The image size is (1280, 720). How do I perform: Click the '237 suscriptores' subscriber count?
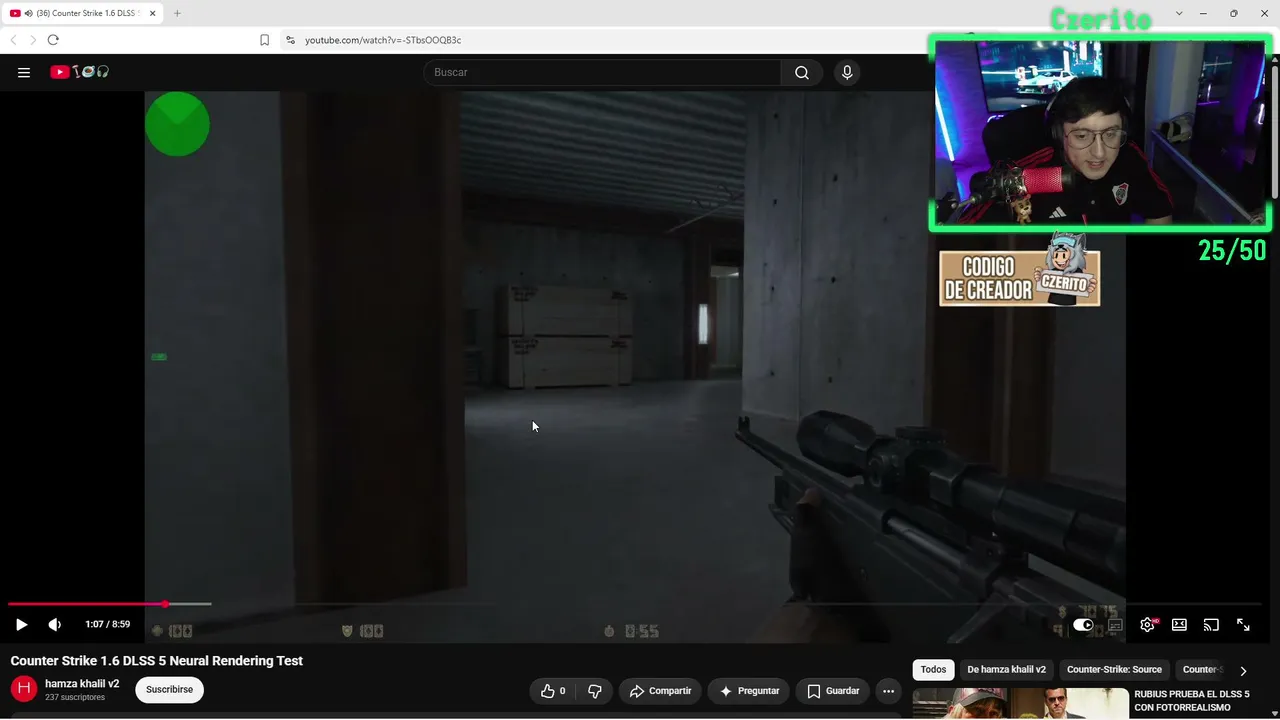pos(75,697)
